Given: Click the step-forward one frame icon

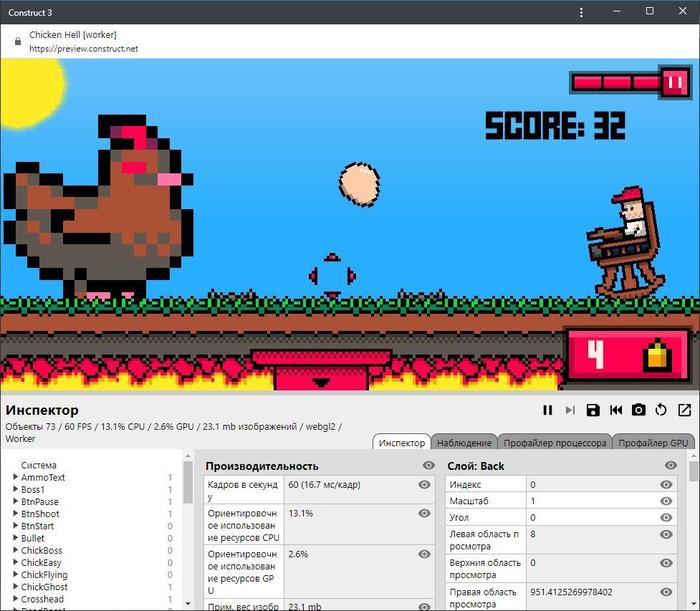Looking at the screenshot, I should click(x=570, y=410).
